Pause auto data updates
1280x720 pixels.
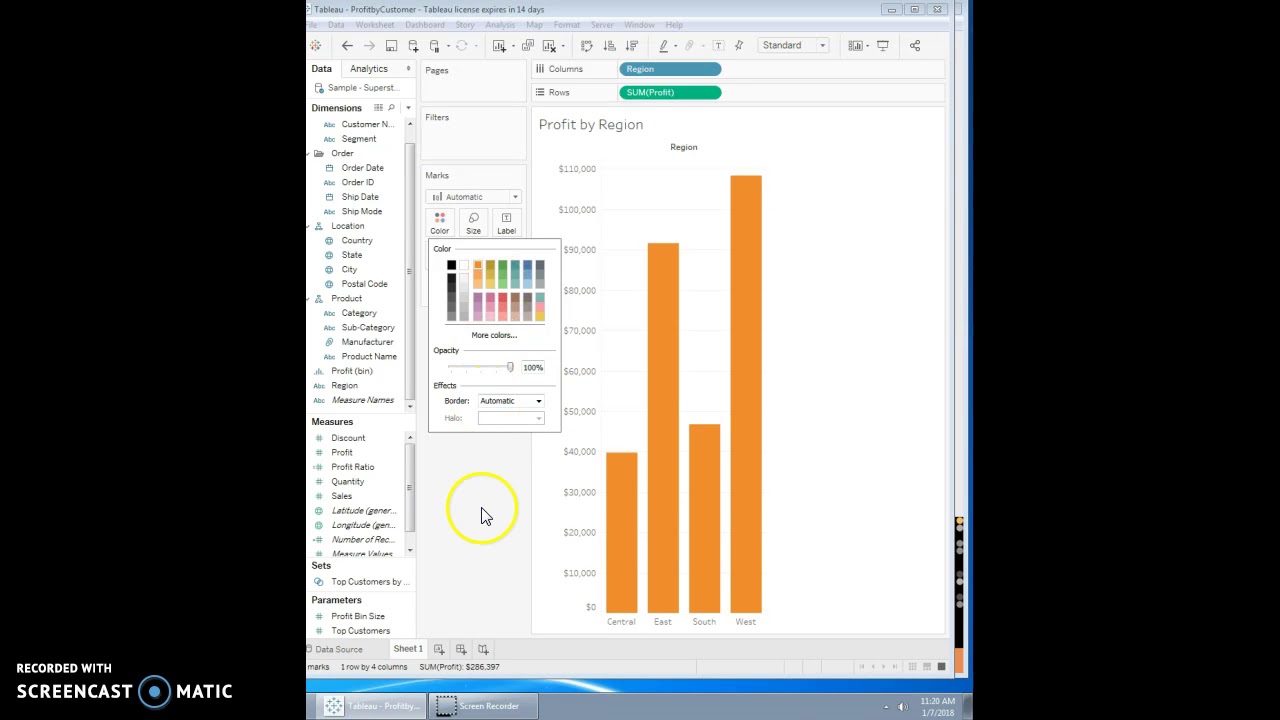point(435,45)
